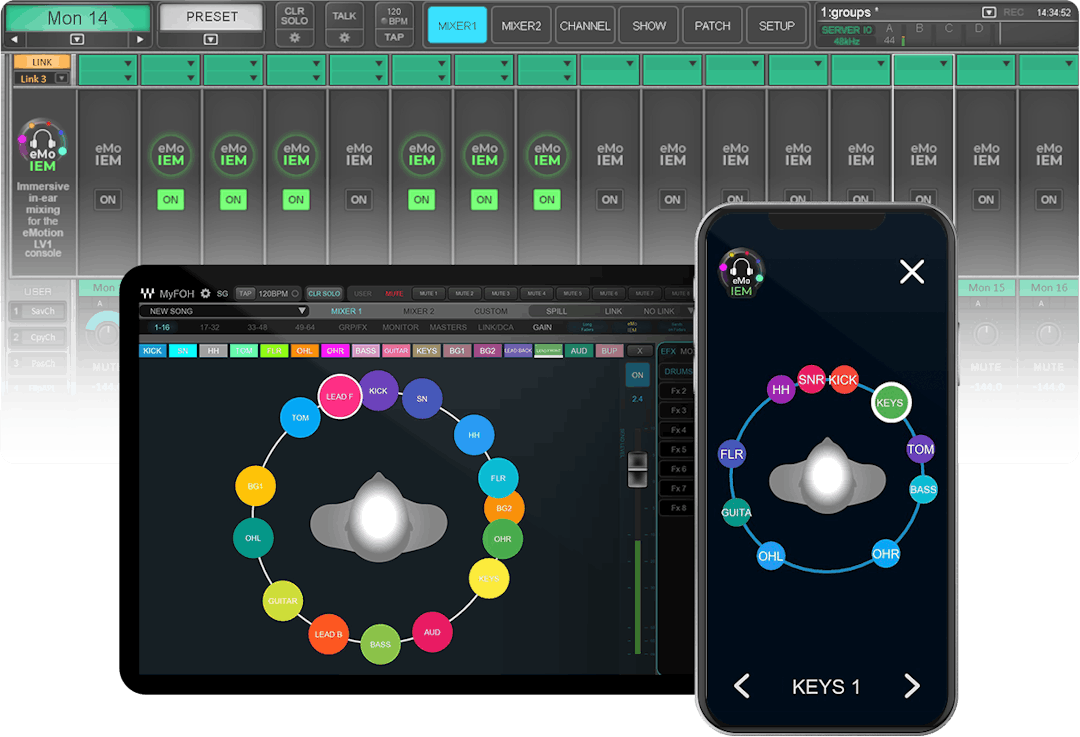Enable the LINK toggle in mixer
The height and width of the screenshot is (737, 1080).
coord(42,62)
